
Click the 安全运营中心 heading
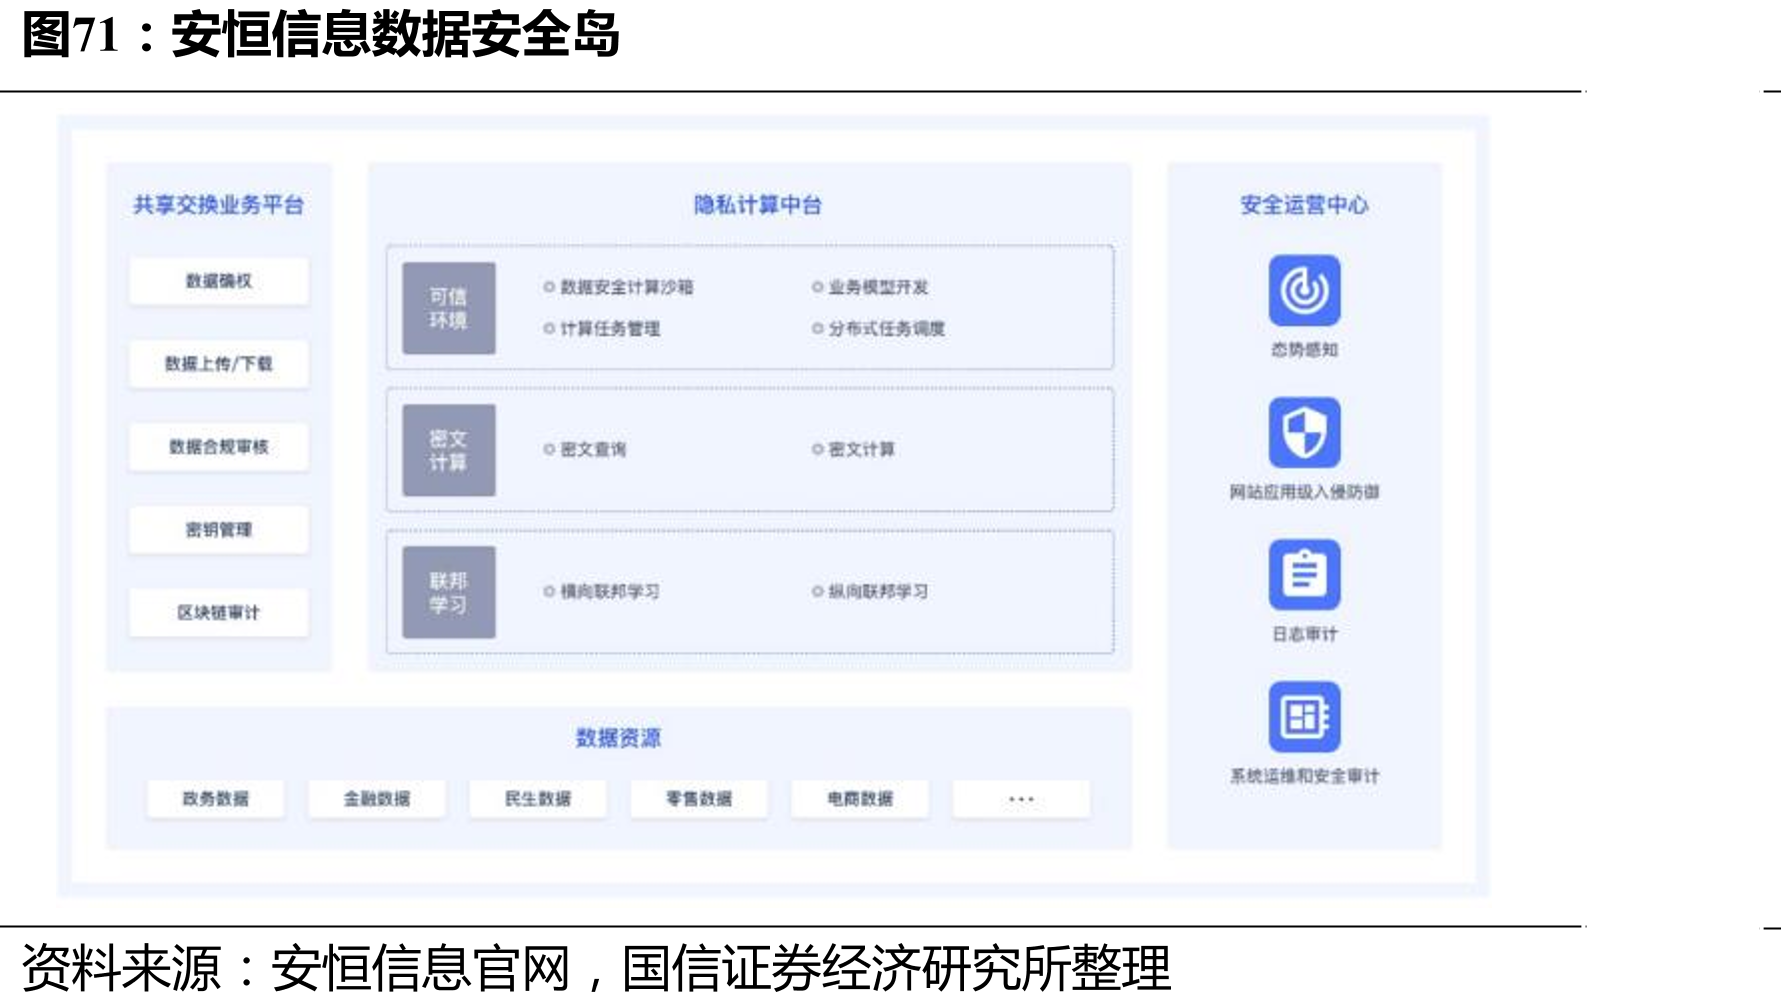[1304, 205]
